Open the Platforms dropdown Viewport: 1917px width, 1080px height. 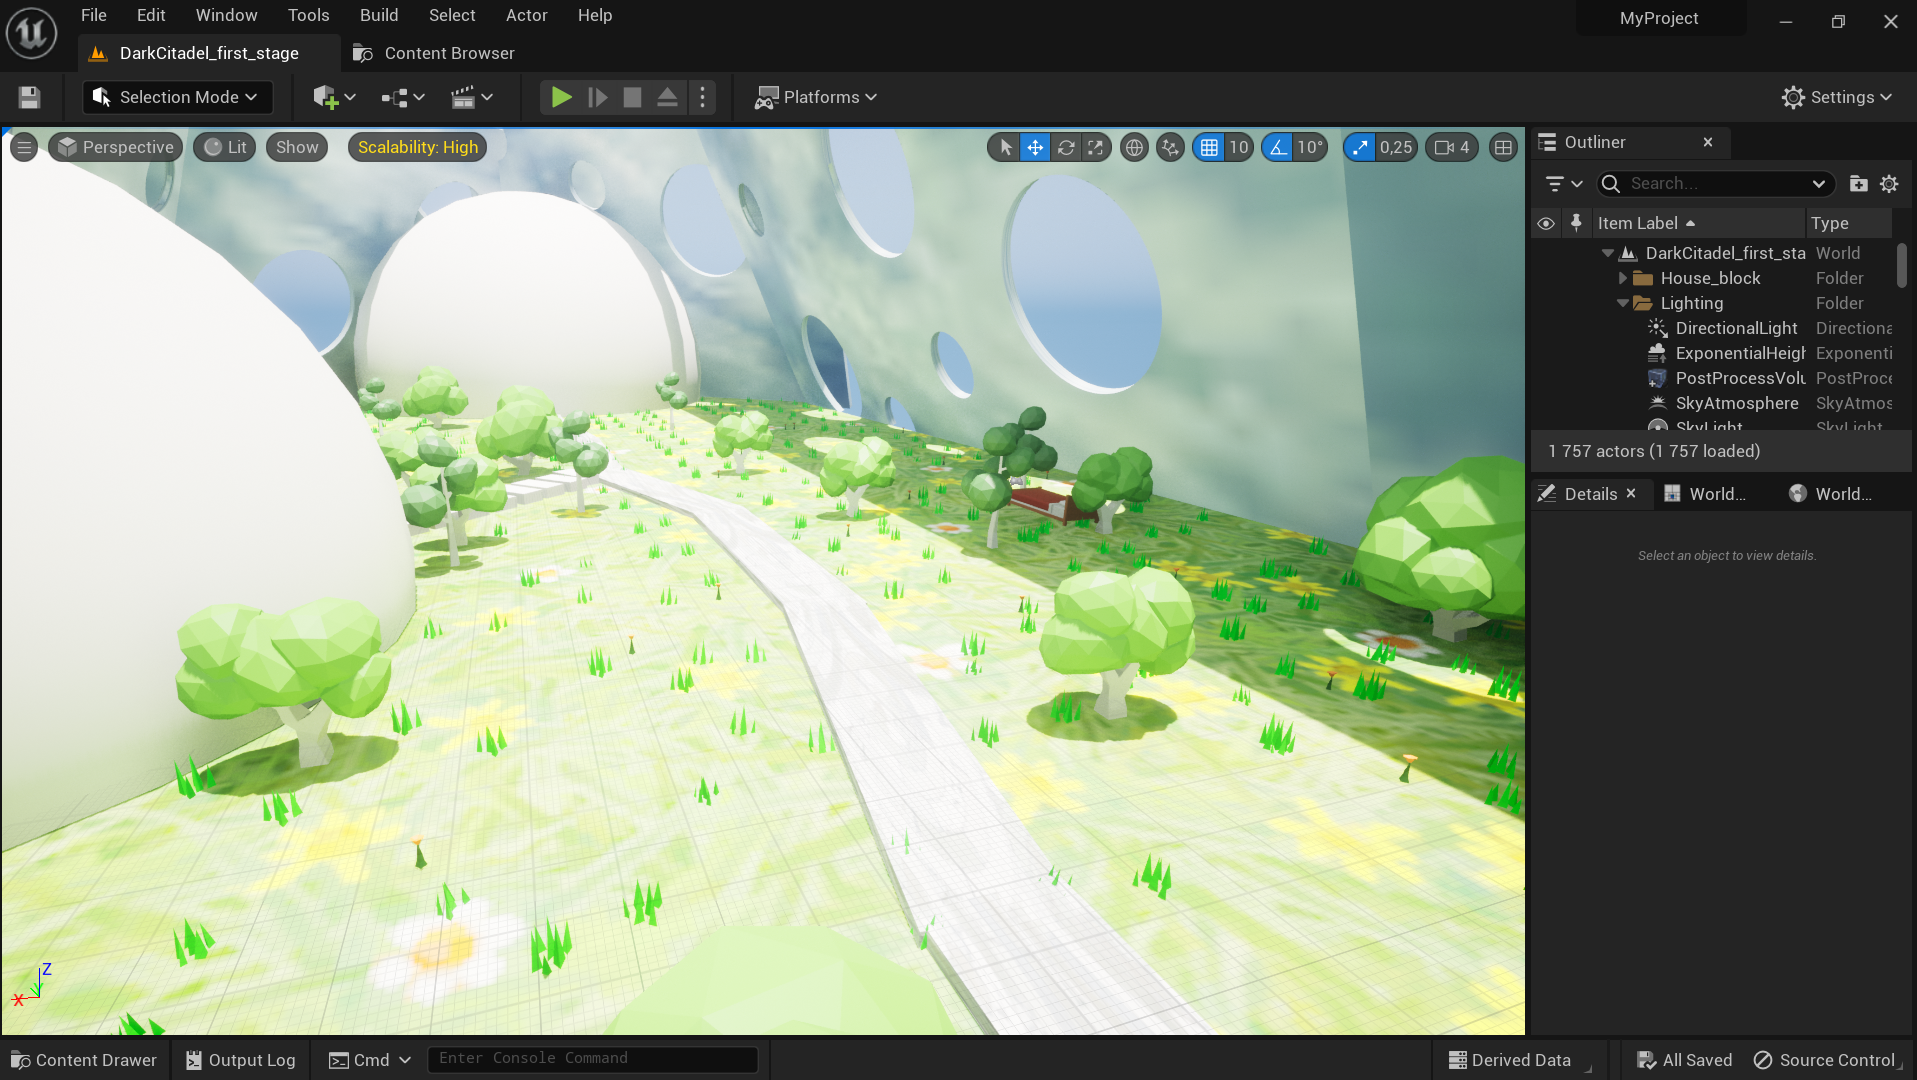point(816,97)
